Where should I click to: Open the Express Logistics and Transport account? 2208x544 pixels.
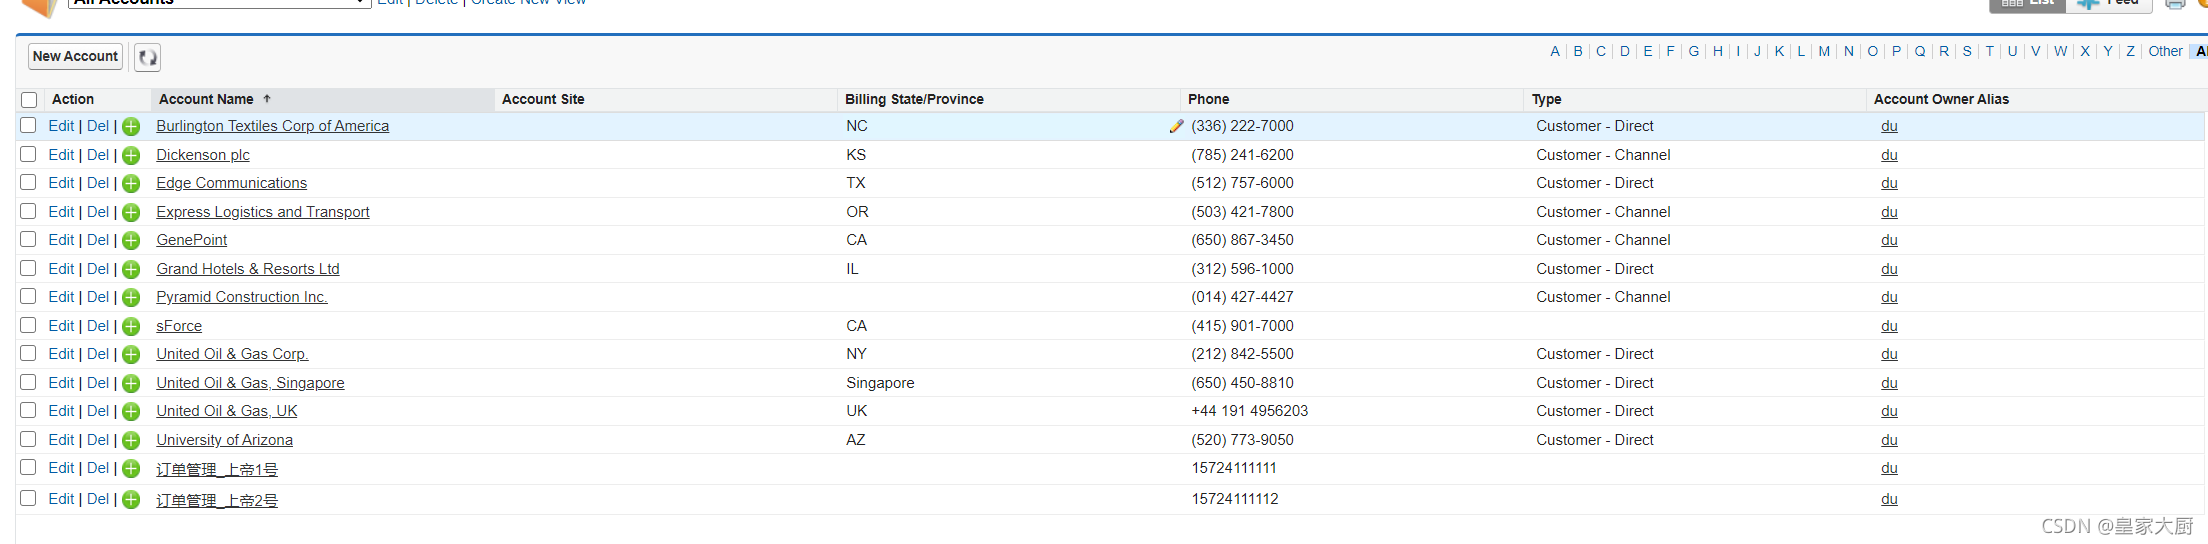tap(262, 212)
